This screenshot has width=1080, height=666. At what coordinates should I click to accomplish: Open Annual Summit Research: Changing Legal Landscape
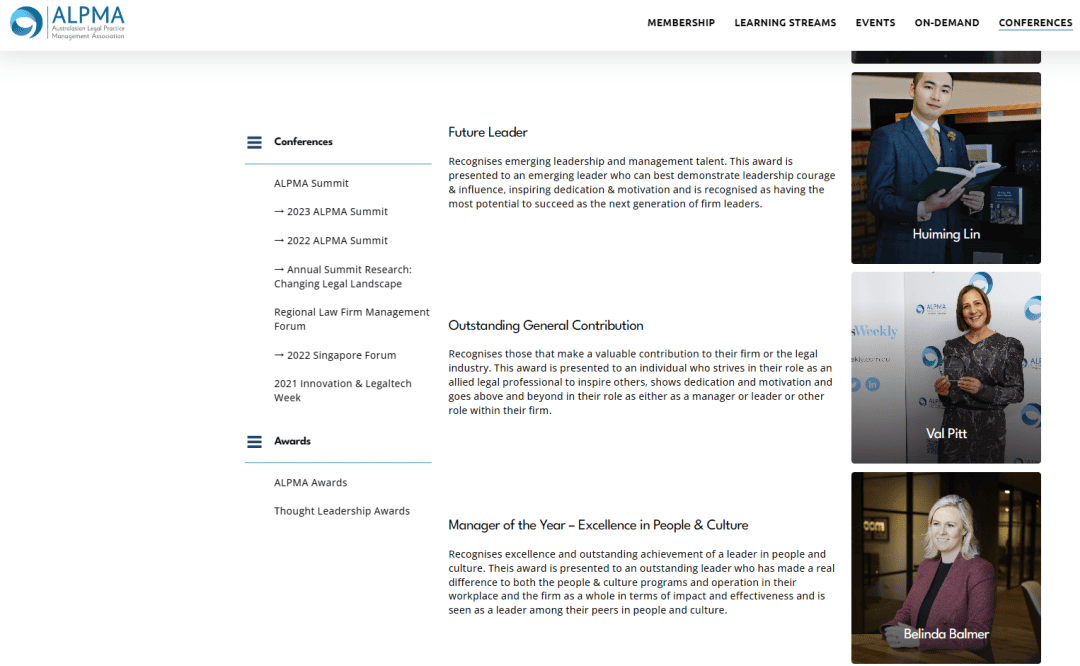[x=342, y=277]
